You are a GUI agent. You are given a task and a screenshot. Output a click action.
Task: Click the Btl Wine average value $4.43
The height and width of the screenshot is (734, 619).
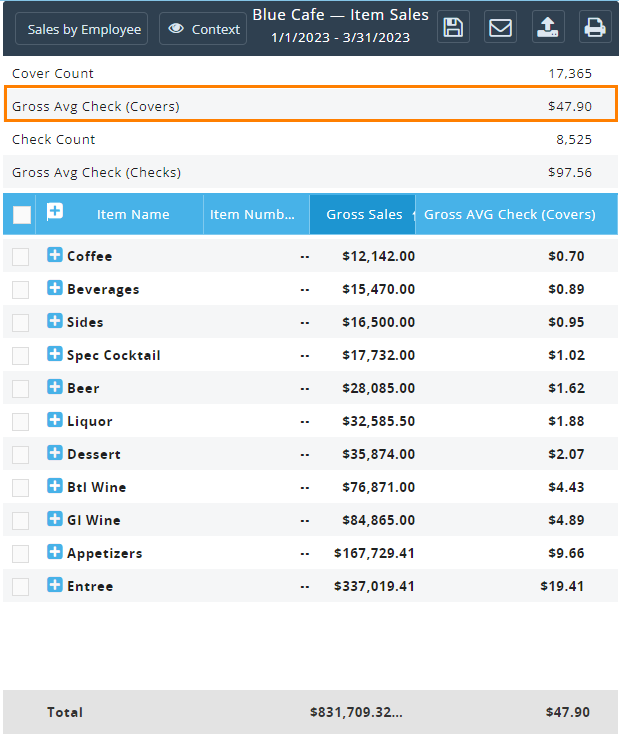click(566, 487)
